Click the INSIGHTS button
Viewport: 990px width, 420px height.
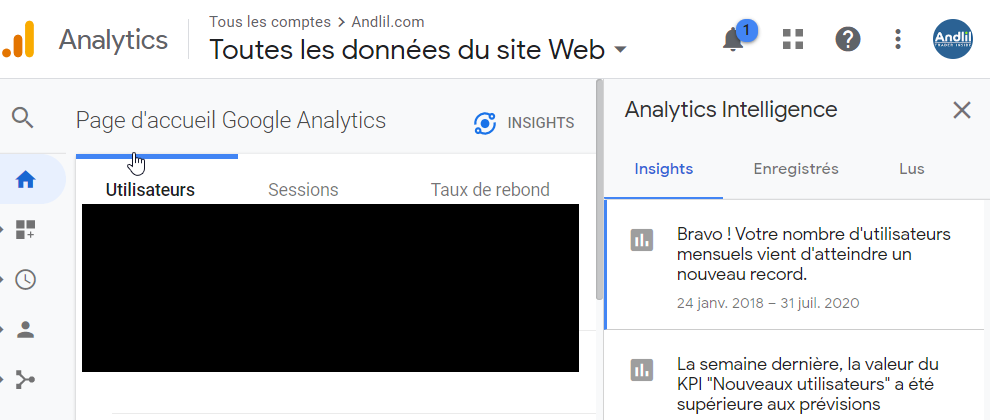pos(524,123)
